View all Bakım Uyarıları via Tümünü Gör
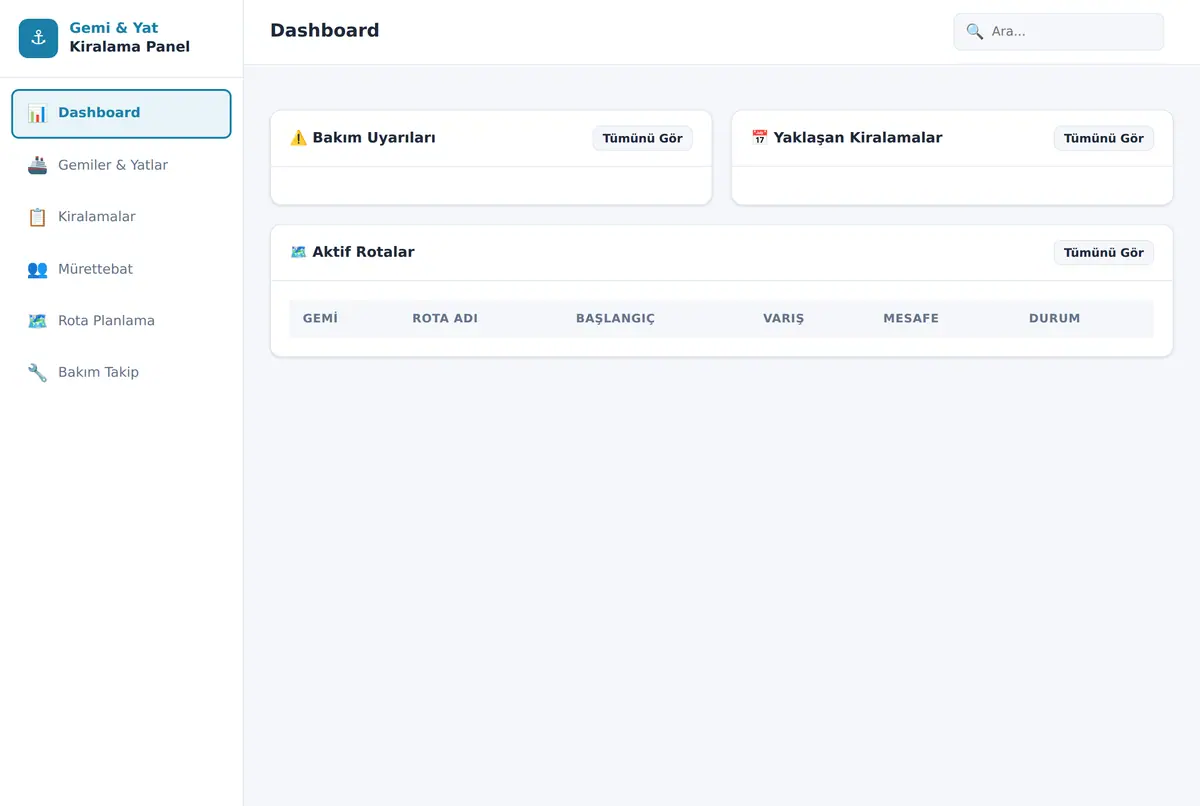Screen dimensions: 1200x806 click(642, 138)
